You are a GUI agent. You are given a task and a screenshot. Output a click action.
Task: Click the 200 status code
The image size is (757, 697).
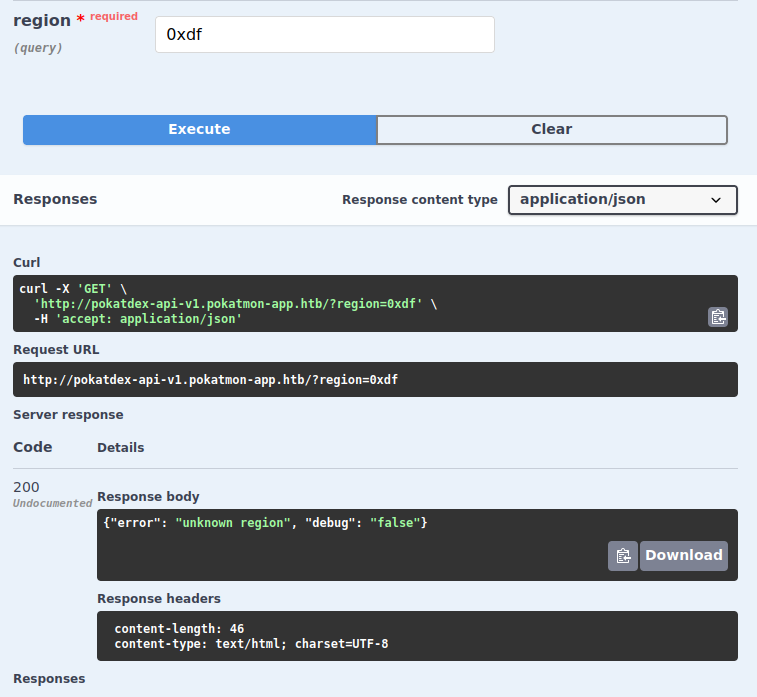tap(26, 487)
